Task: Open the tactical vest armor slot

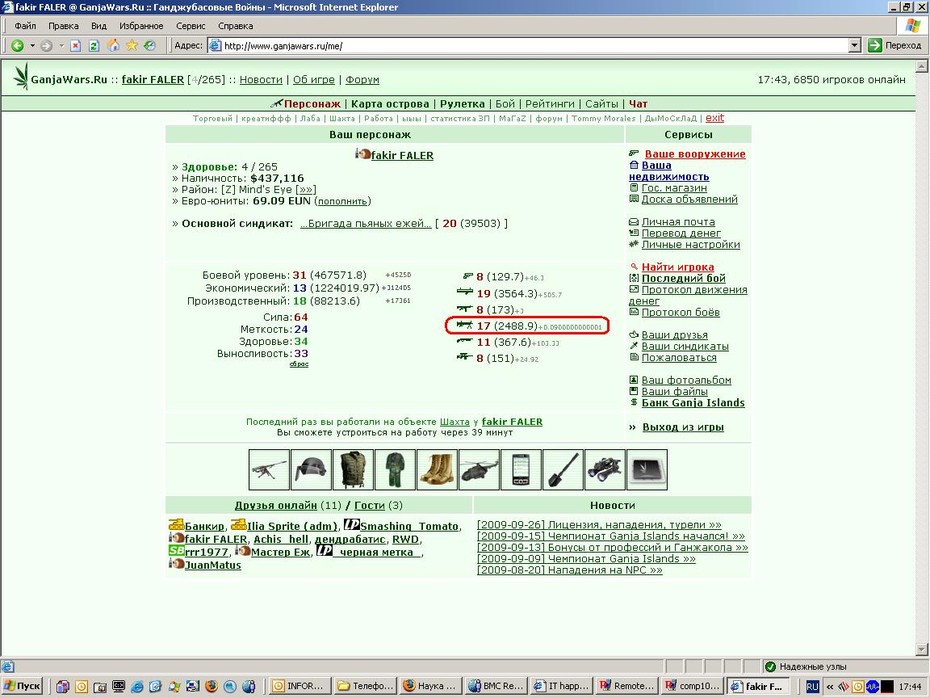Action: tap(353, 470)
